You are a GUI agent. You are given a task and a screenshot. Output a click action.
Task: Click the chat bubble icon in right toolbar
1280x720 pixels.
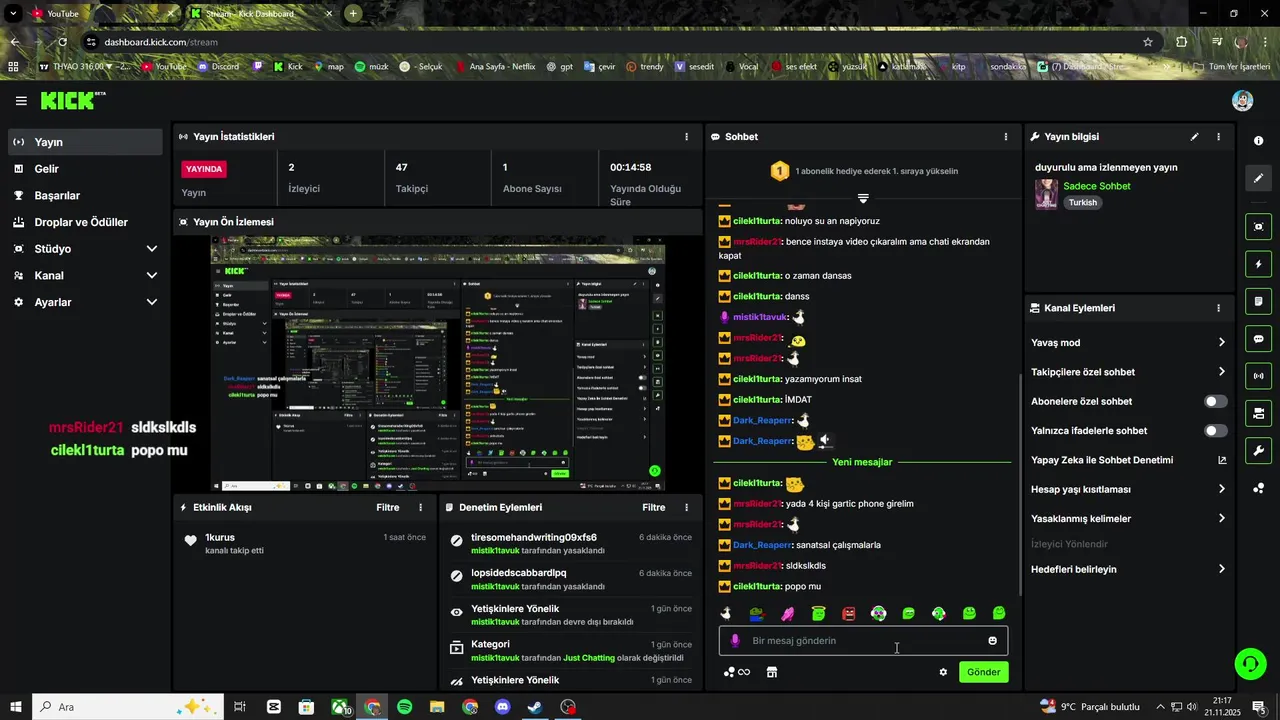[1259, 338]
